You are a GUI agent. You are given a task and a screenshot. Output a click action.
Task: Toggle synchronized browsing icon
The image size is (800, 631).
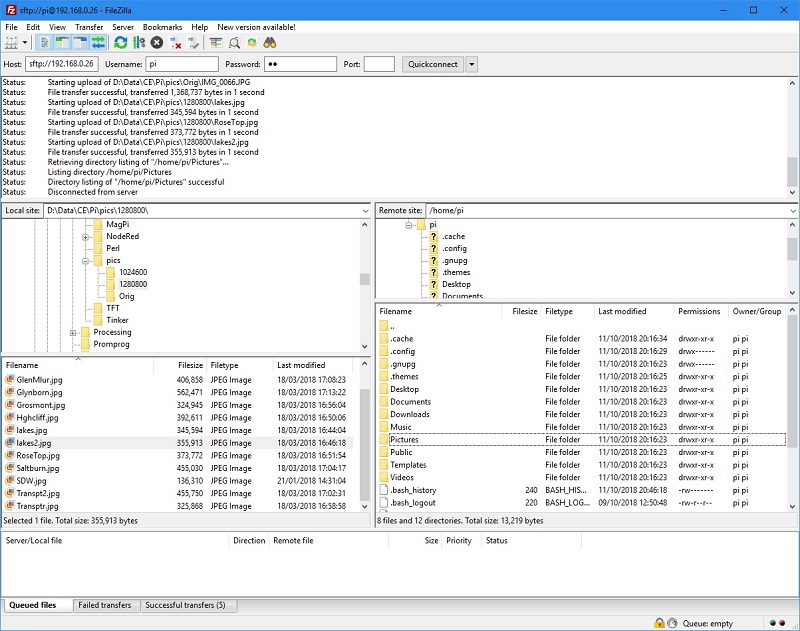pos(252,43)
